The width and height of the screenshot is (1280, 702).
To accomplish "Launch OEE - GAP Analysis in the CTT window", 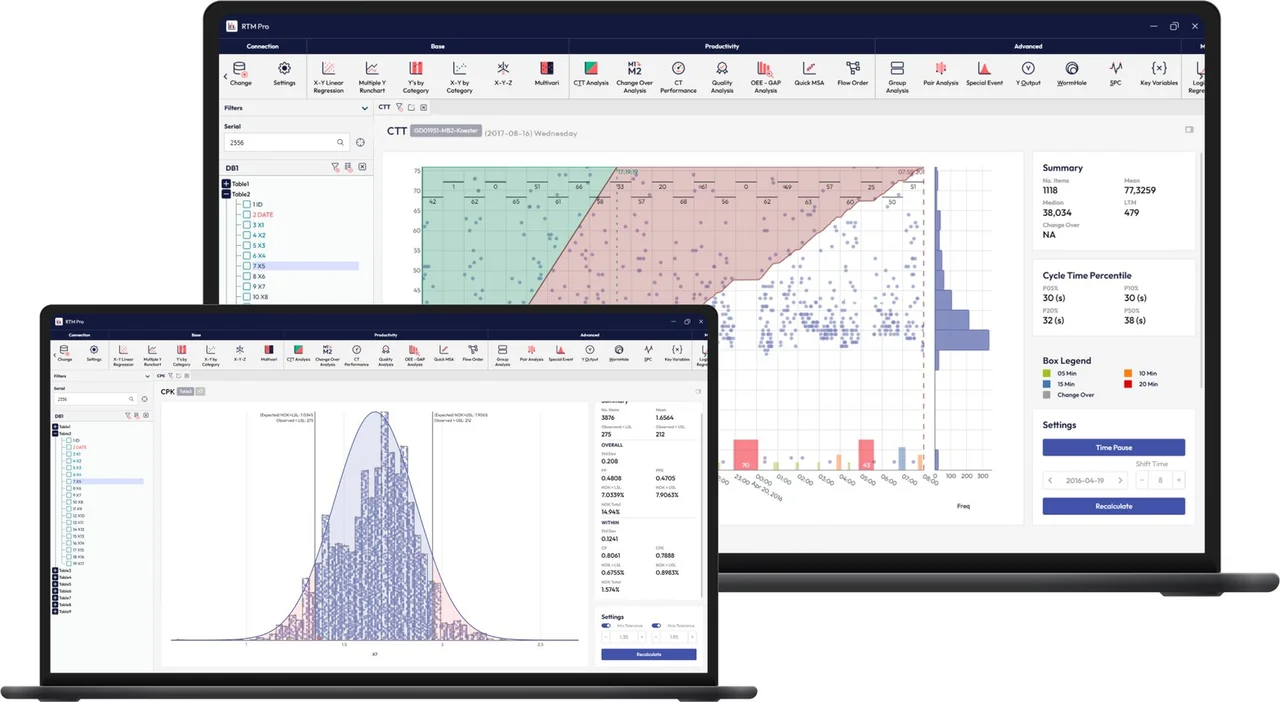I will 765,78.
